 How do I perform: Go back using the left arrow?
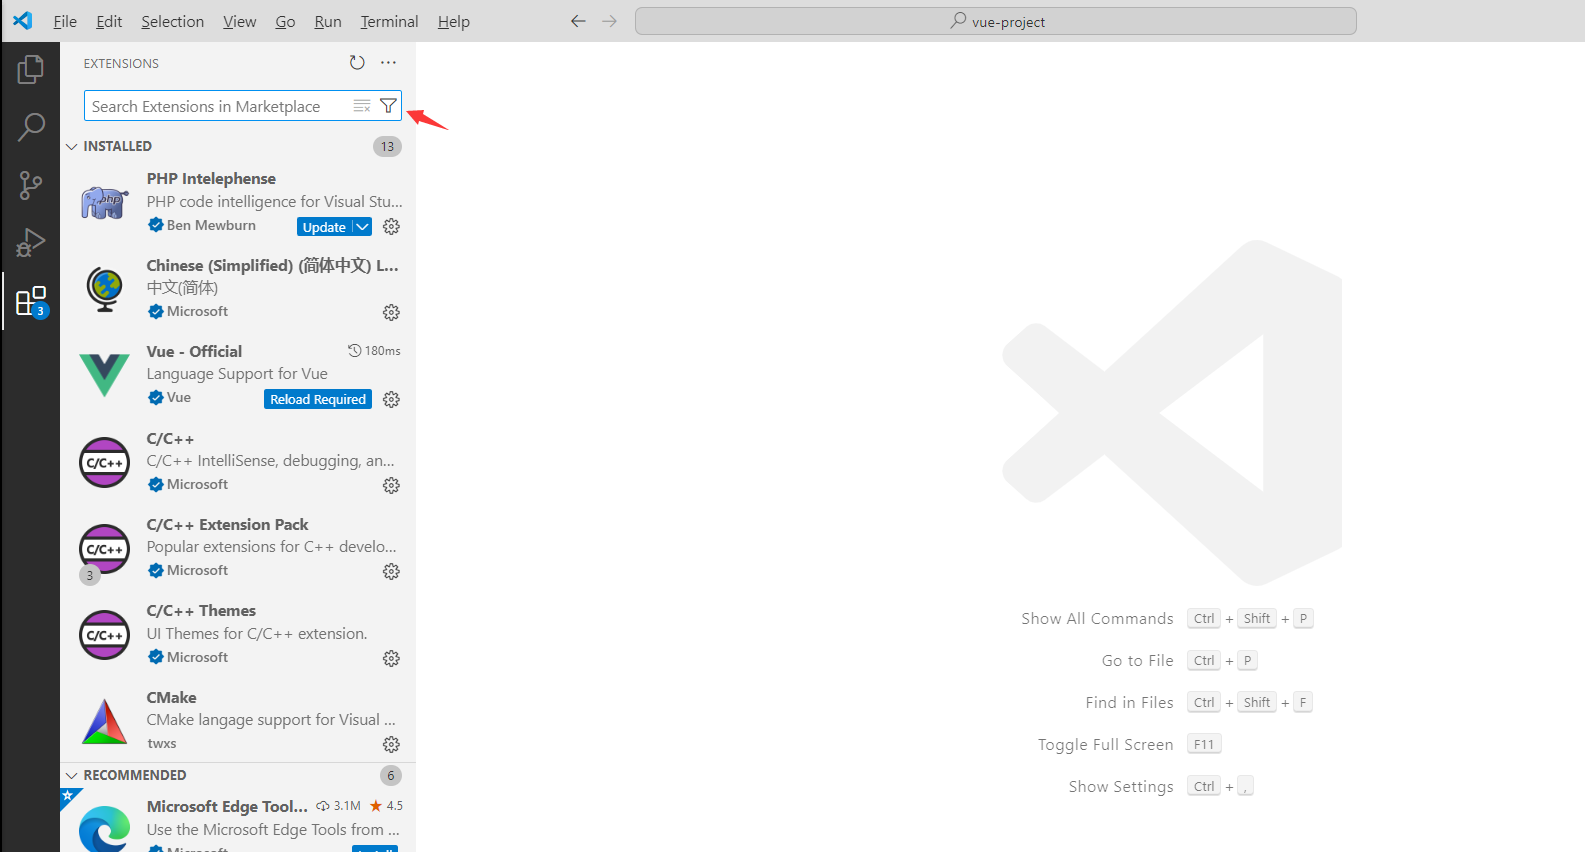pos(578,21)
